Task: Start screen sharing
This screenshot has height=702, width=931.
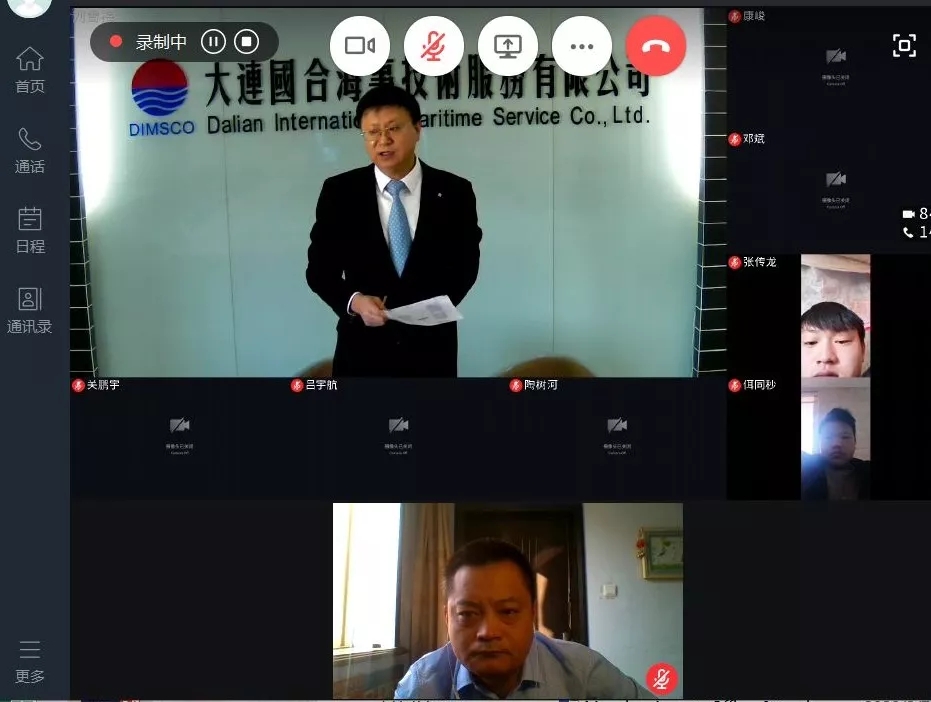Action: point(508,46)
